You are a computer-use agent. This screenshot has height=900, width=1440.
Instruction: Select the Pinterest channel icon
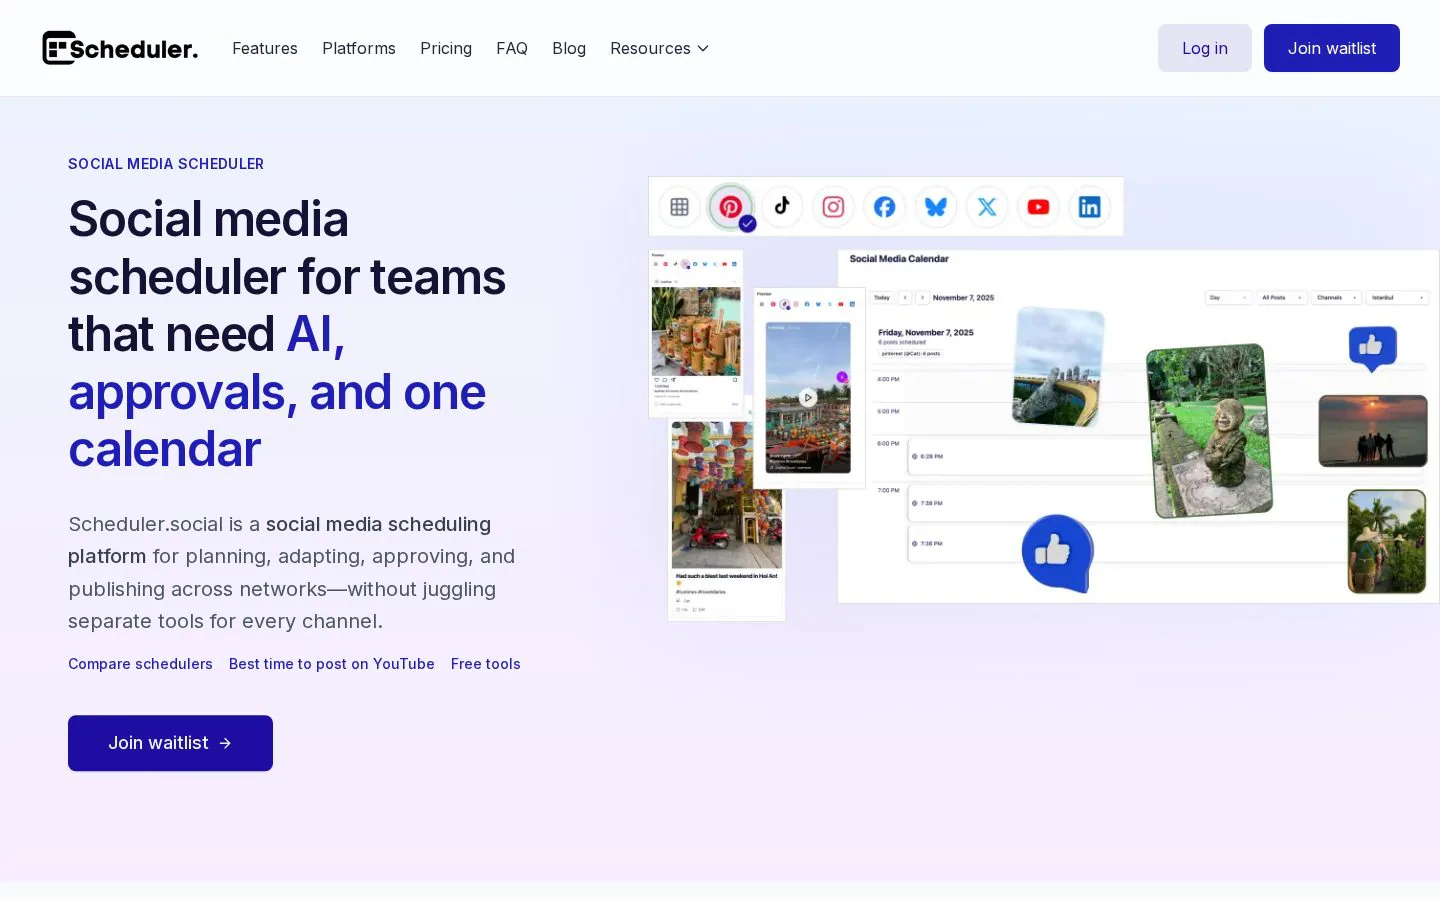click(x=731, y=207)
